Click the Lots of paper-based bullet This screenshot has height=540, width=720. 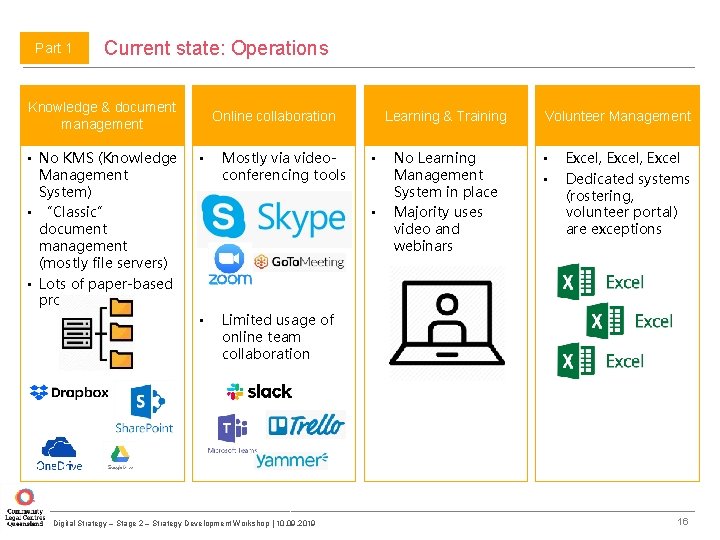(x=106, y=292)
